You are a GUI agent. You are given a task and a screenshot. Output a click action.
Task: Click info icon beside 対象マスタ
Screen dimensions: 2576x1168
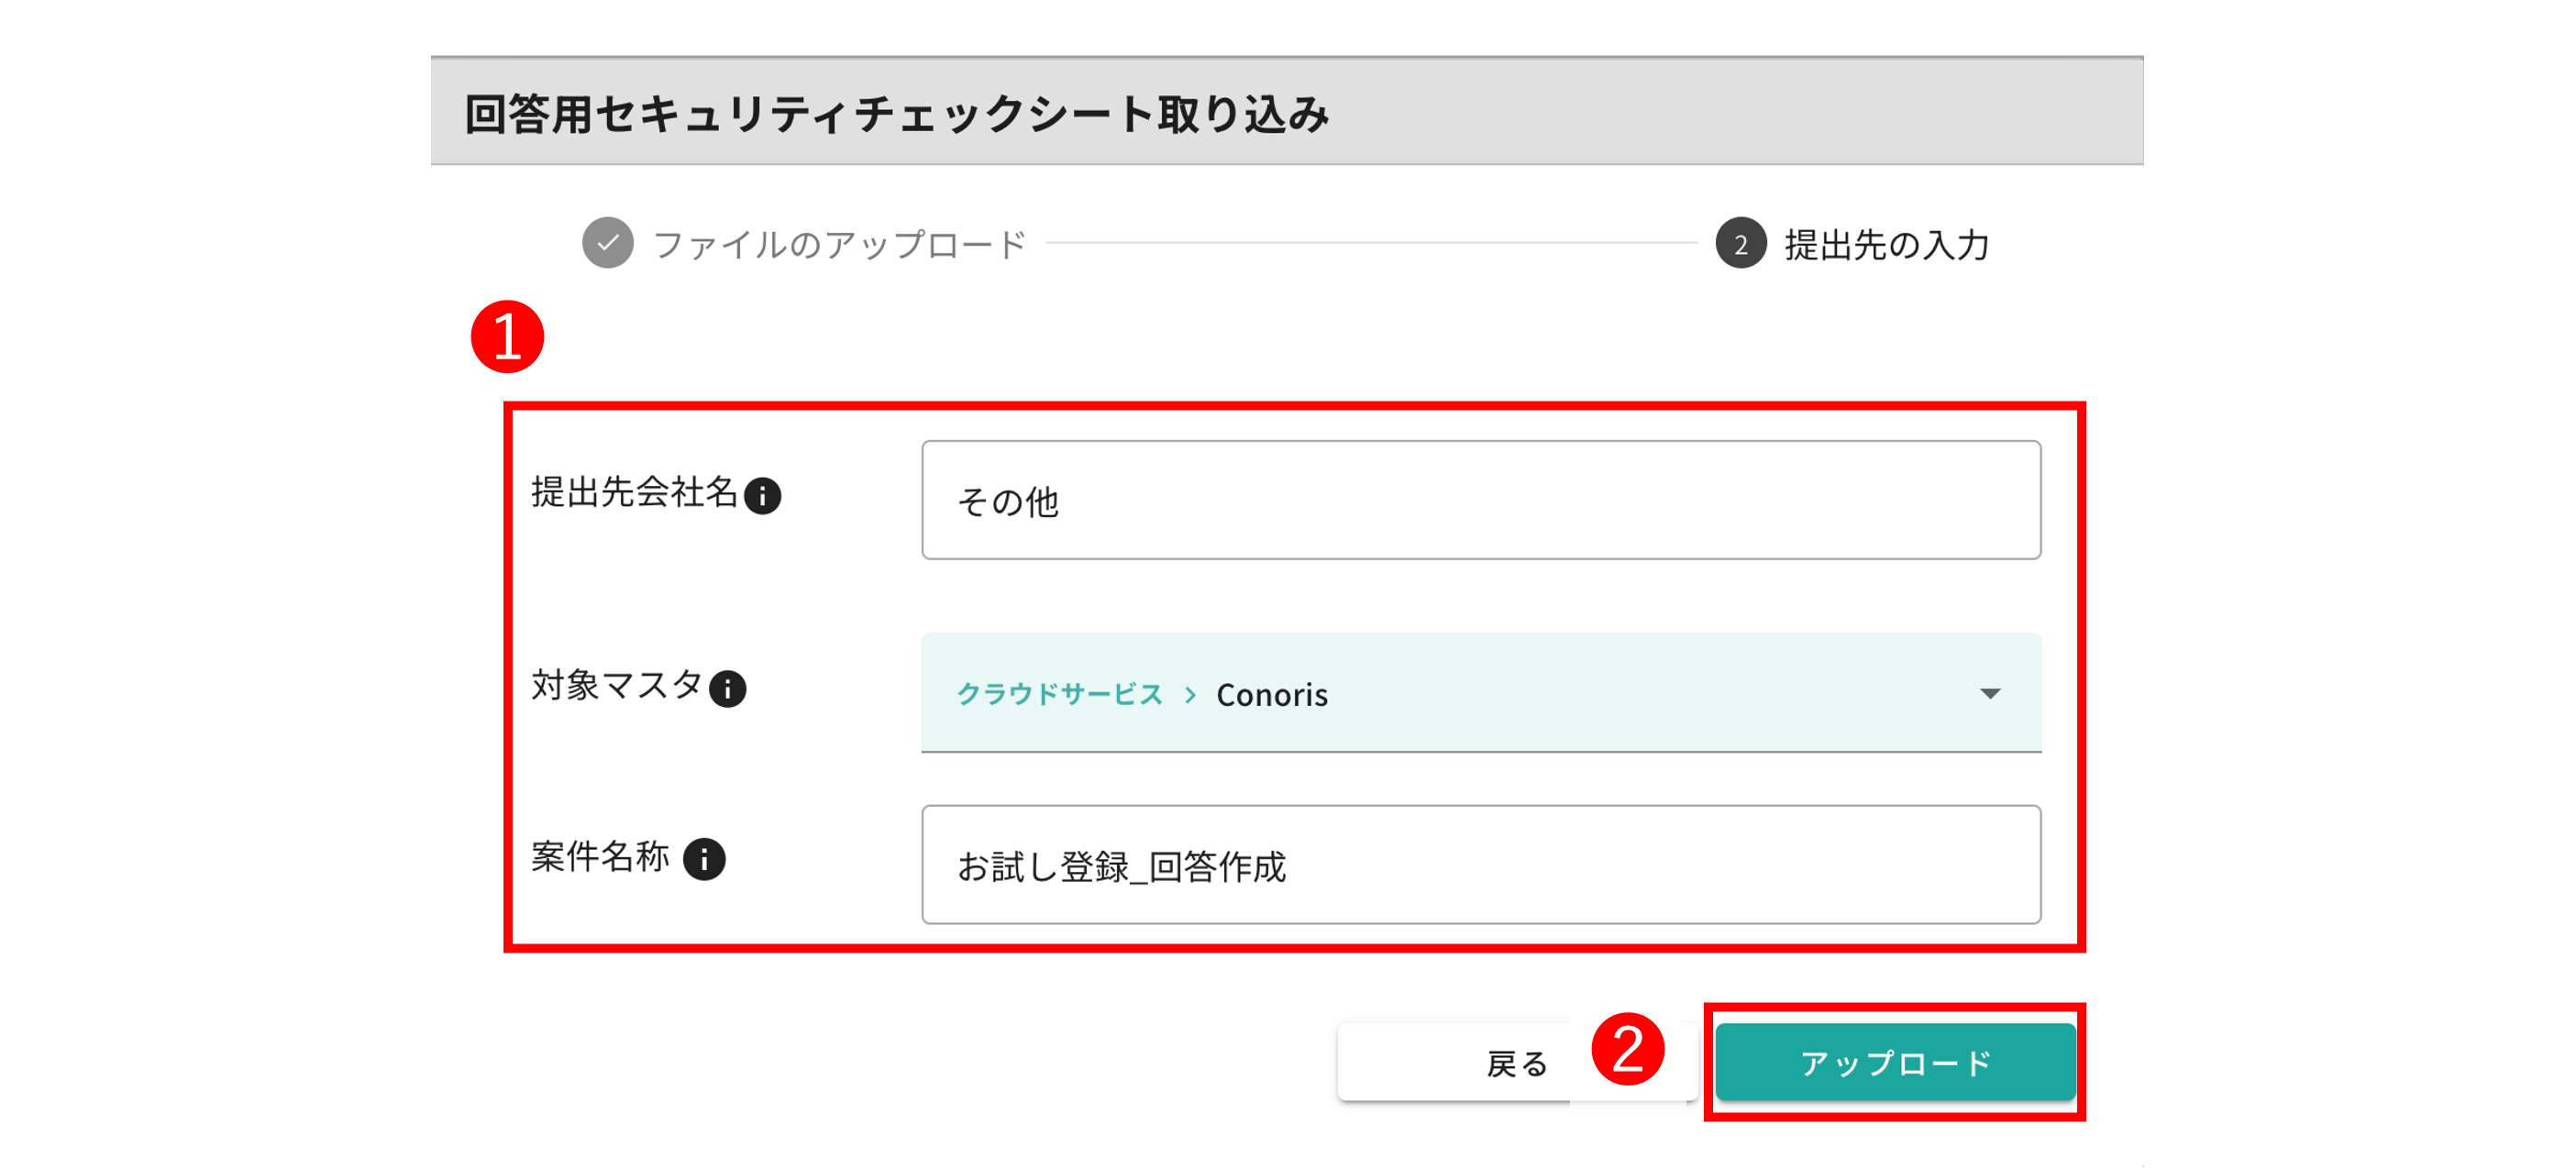tap(727, 689)
